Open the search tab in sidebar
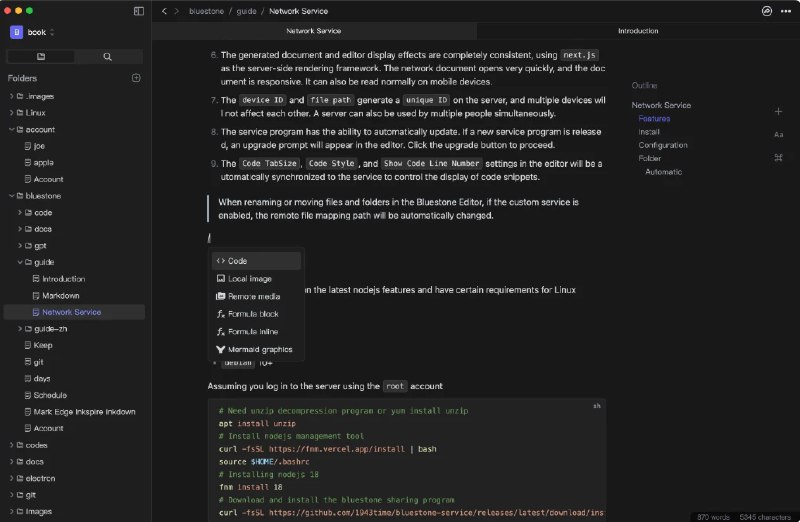This screenshot has width=800, height=522. click(x=108, y=56)
